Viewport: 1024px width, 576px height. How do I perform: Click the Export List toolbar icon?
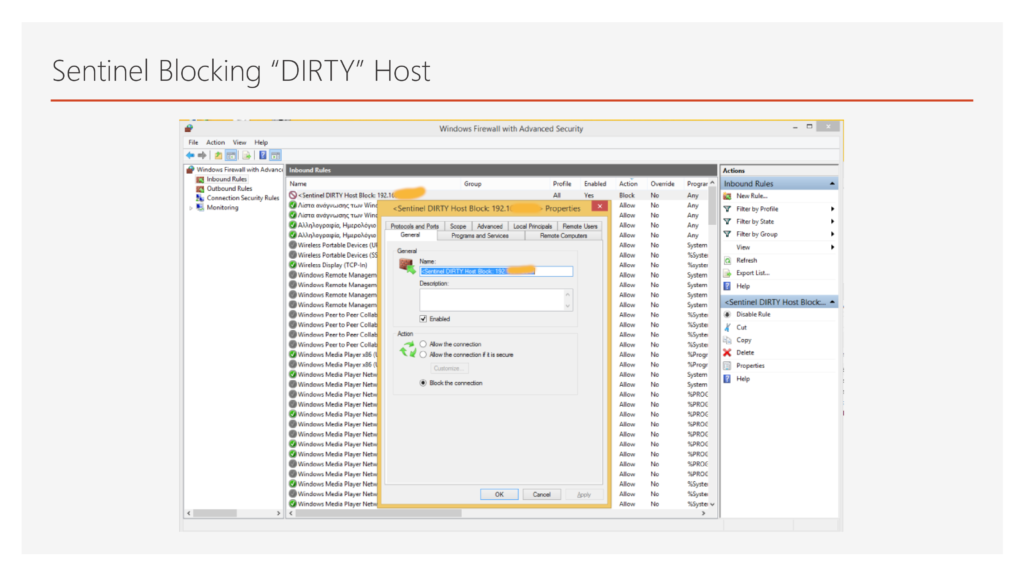coord(245,156)
